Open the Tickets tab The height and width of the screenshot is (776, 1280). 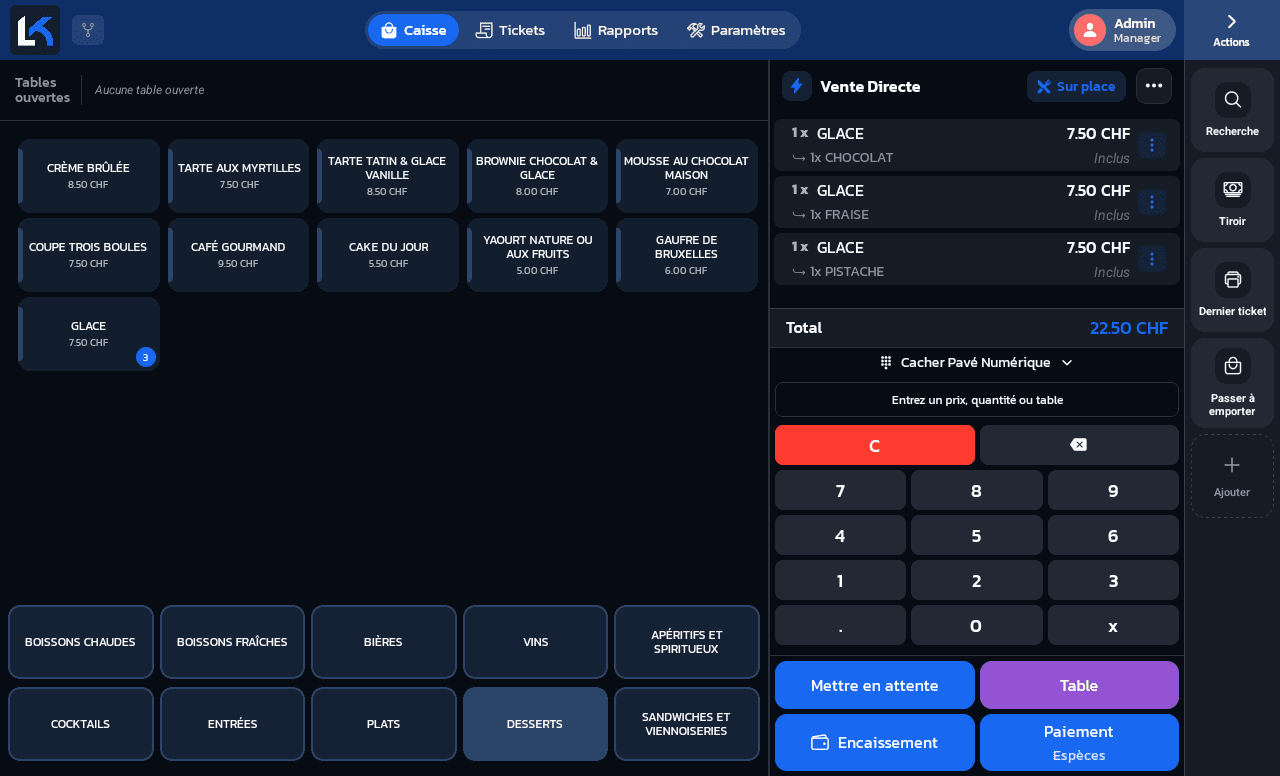(x=510, y=30)
